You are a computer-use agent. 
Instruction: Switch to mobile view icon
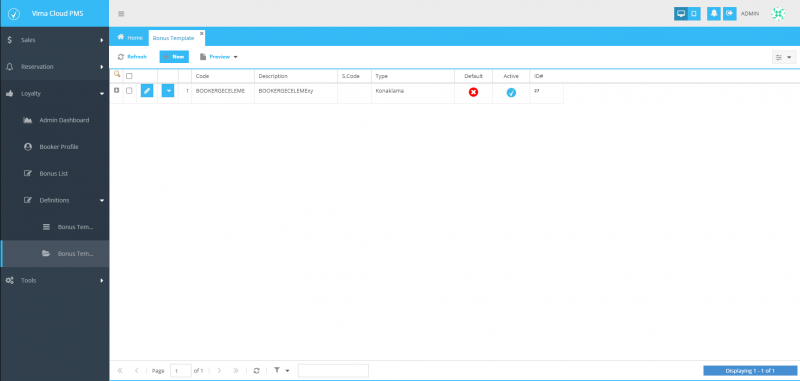pyautogui.click(x=694, y=14)
